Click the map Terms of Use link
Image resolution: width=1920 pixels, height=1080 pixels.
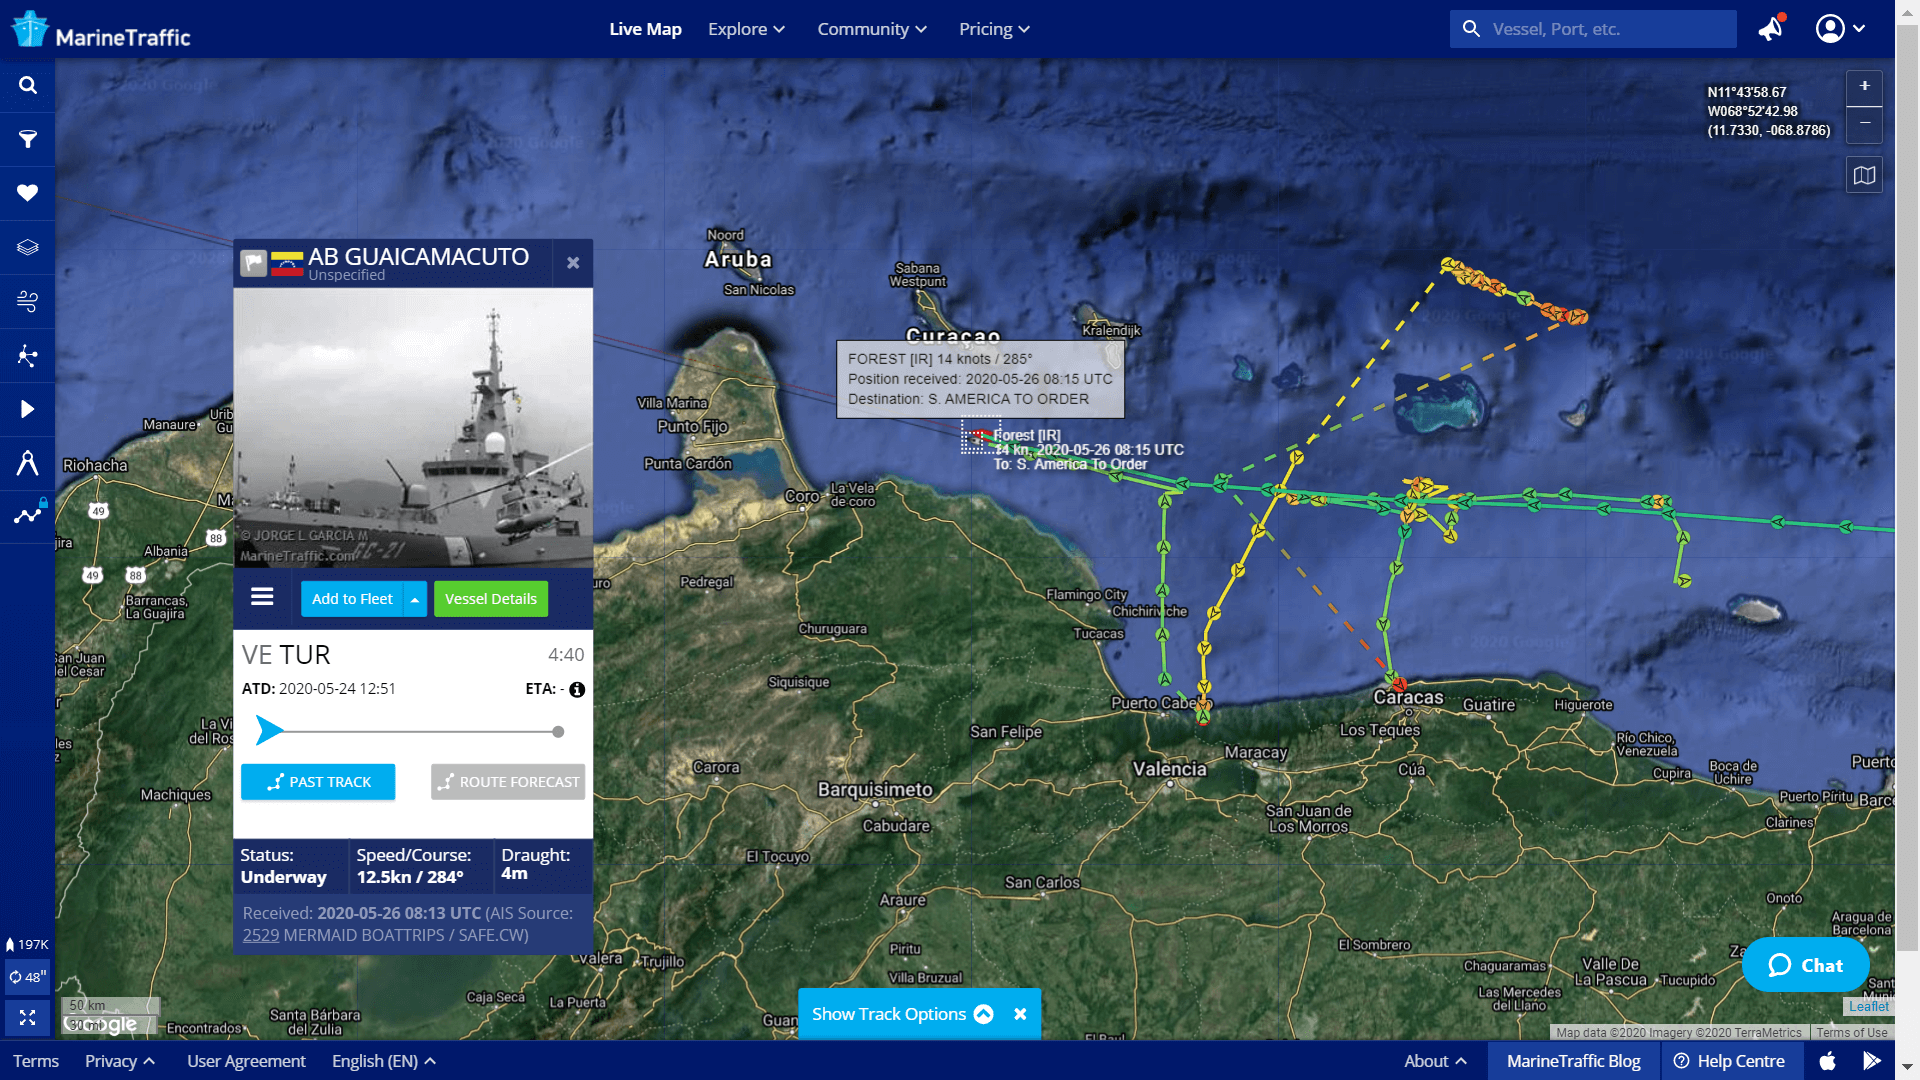pos(1852,1033)
